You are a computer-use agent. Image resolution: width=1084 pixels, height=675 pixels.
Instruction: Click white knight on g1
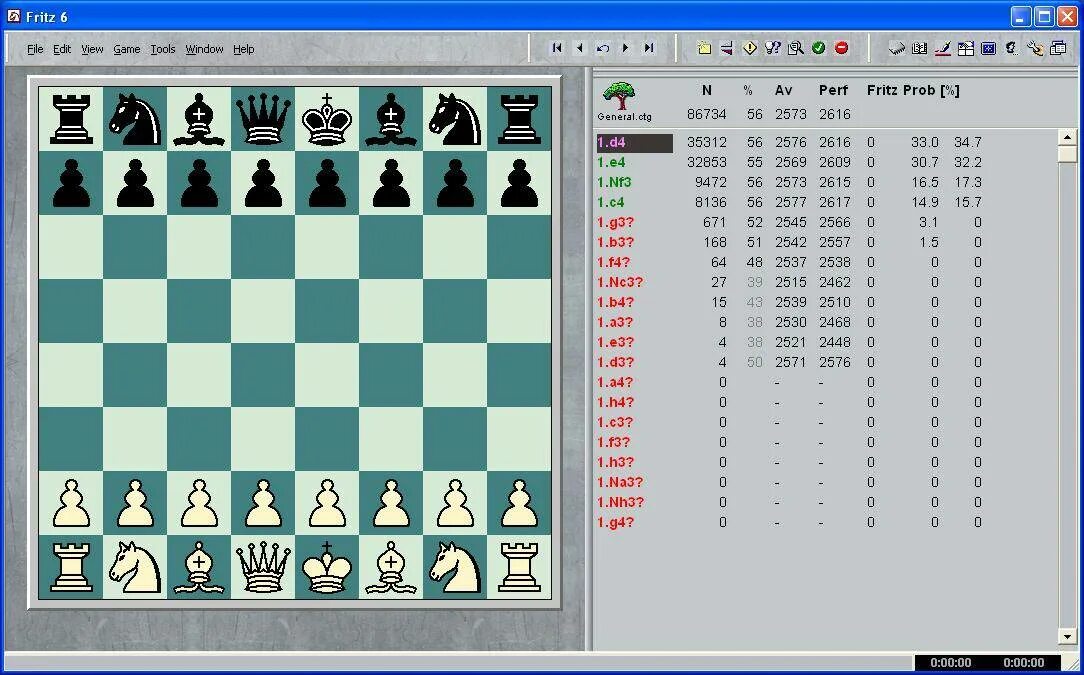tap(455, 567)
